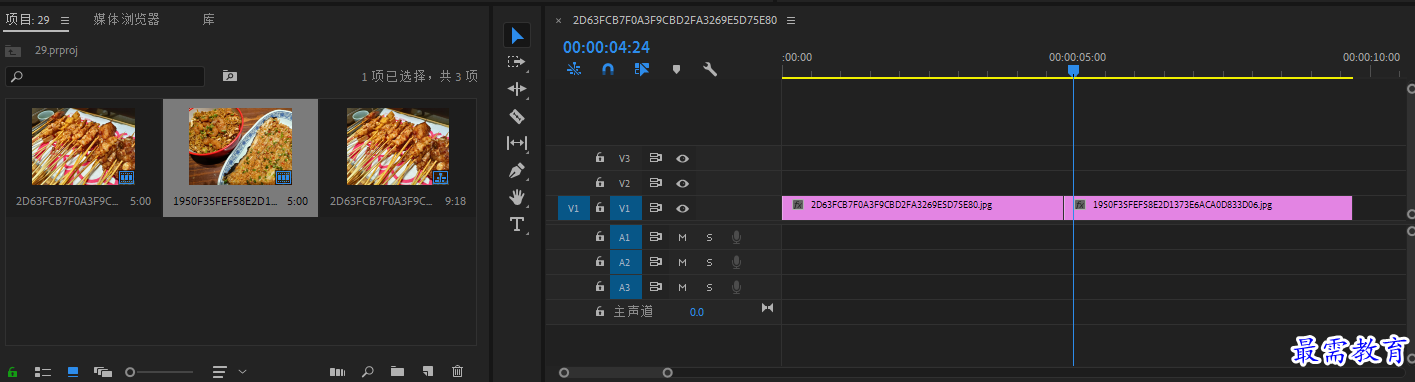Viewport: 1415px width, 382px height.
Task: Click the project search field
Action: click(x=105, y=76)
